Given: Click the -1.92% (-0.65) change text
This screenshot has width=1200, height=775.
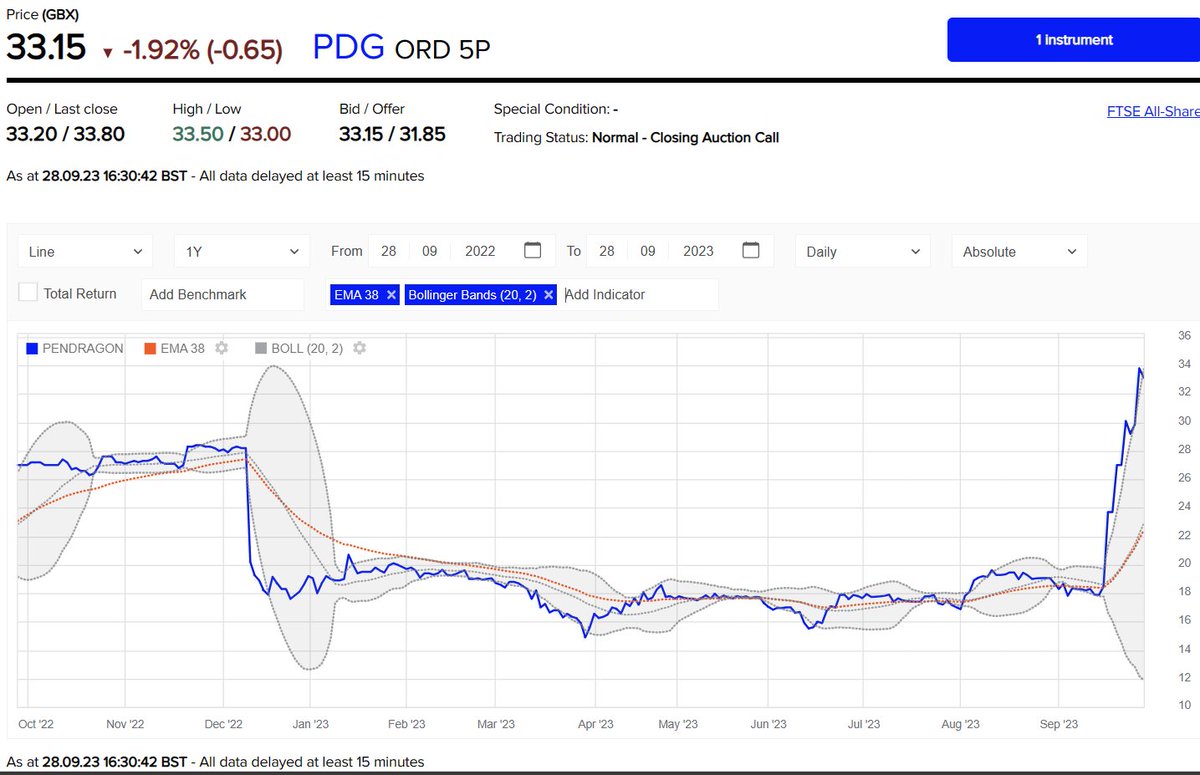Looking at the screenshot, I should pyautogui.click(x=203, y=50).
